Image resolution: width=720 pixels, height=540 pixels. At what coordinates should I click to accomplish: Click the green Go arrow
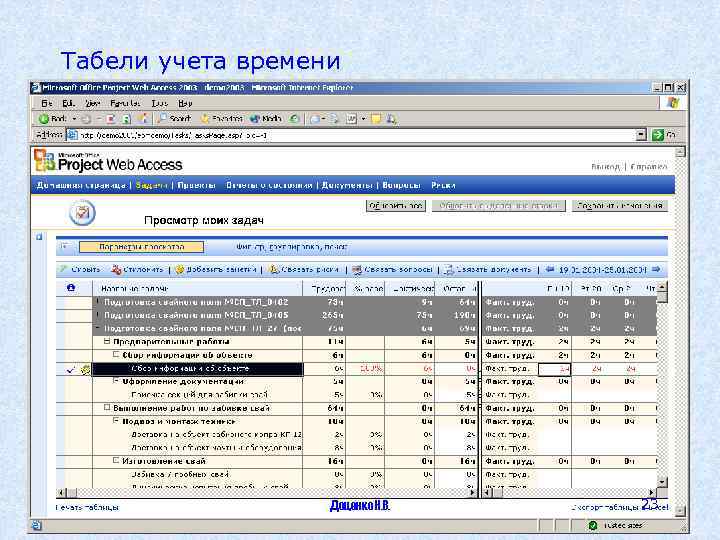[658, 135]
